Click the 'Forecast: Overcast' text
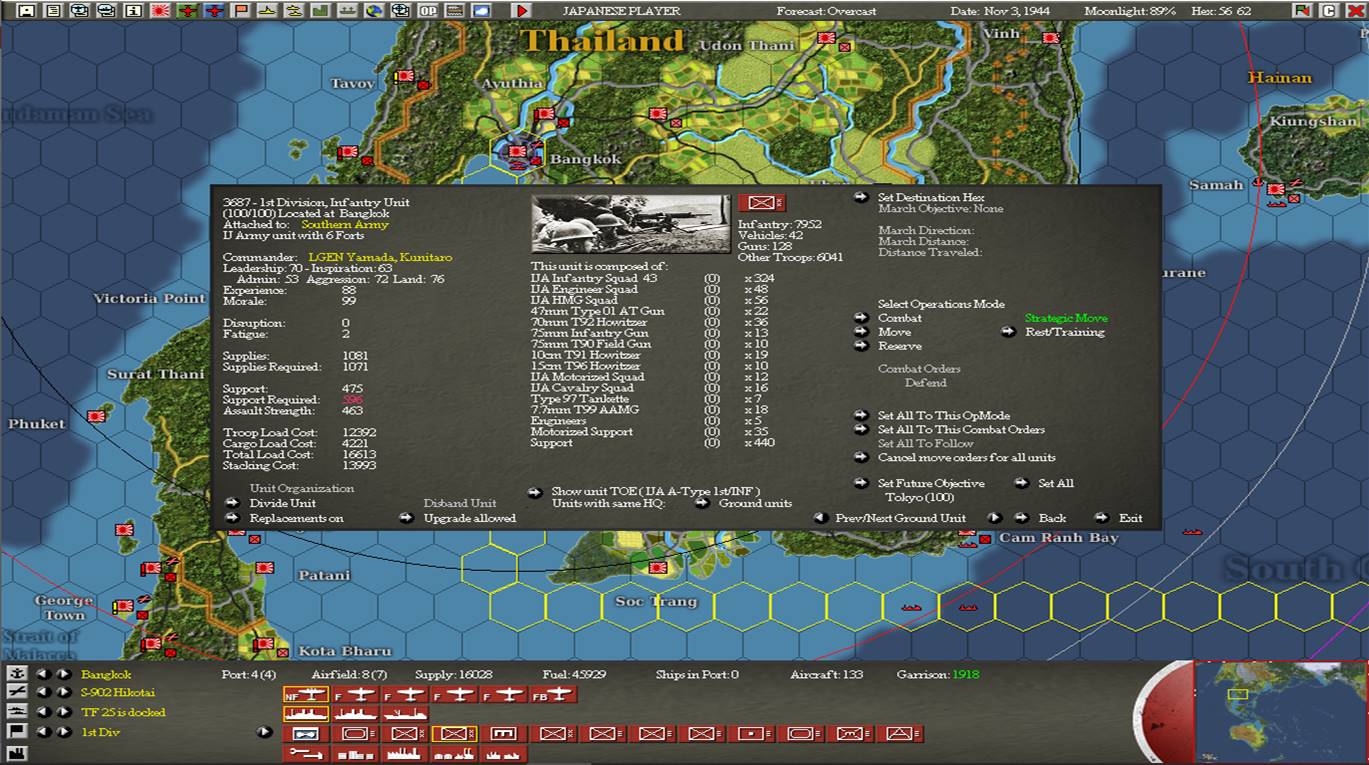Screen dimensions: 1369x765 tap(826, 11)
